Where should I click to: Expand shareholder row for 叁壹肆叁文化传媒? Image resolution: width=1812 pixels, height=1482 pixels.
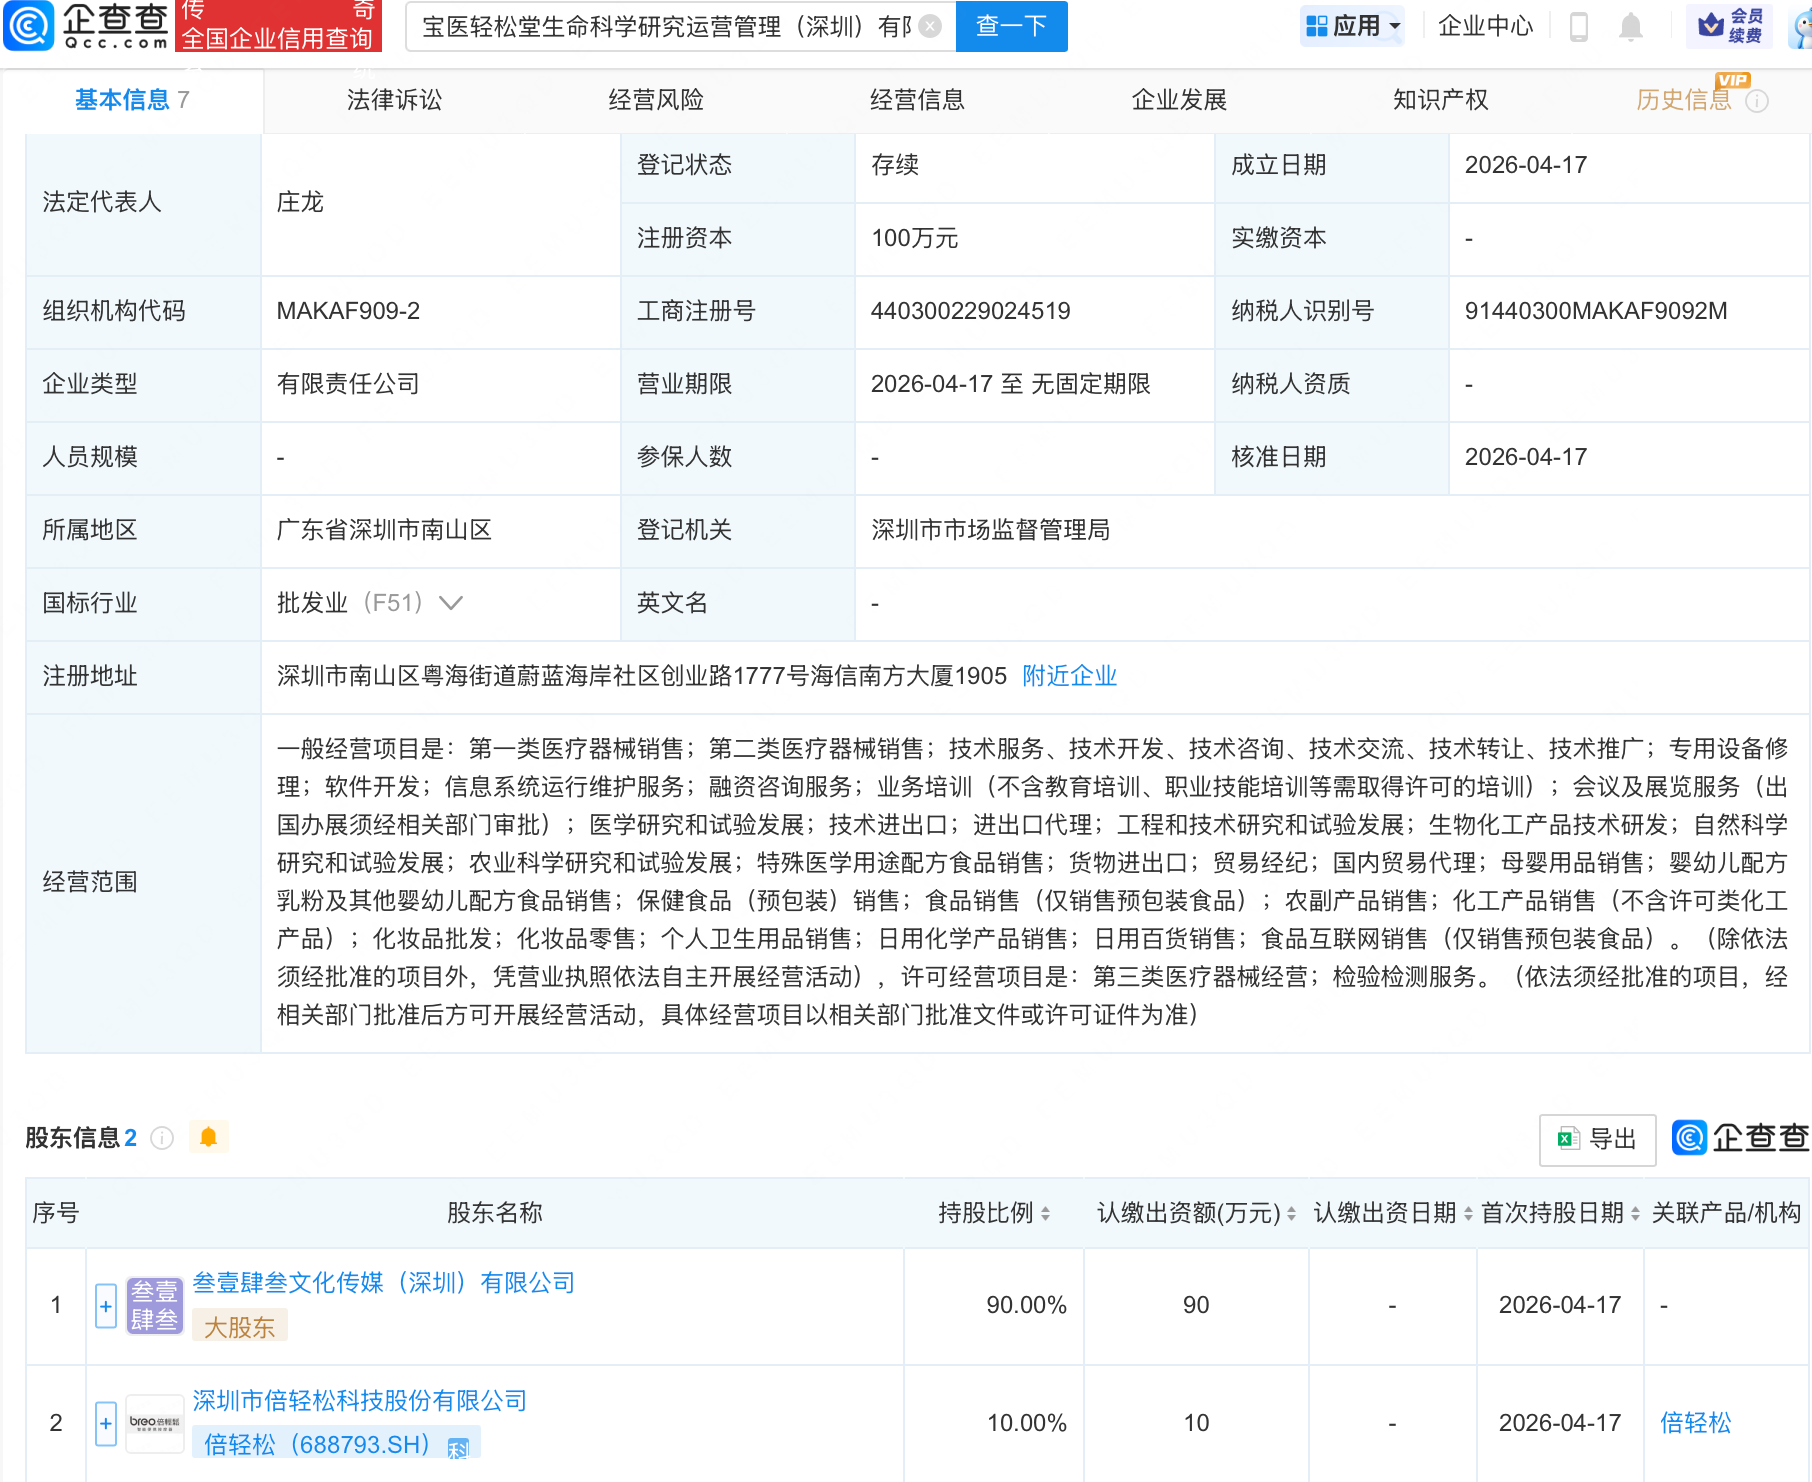coord(105,1306)
